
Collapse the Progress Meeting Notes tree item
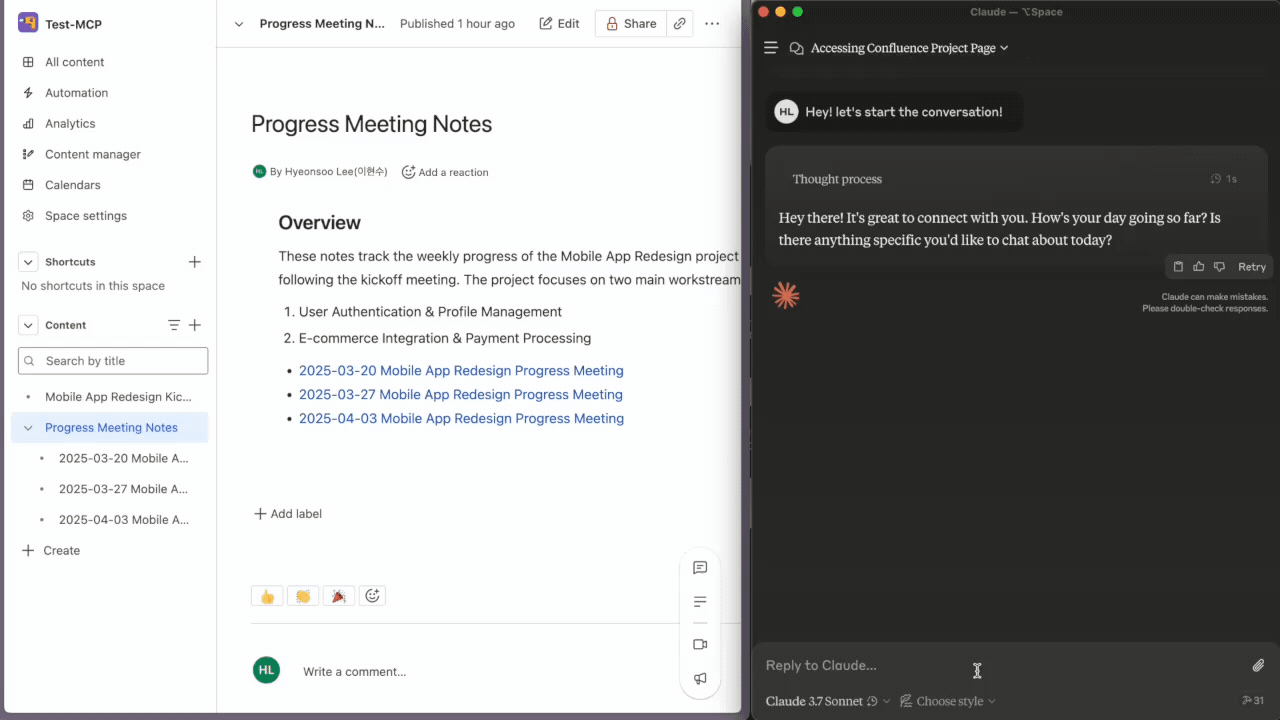[28, 428]
